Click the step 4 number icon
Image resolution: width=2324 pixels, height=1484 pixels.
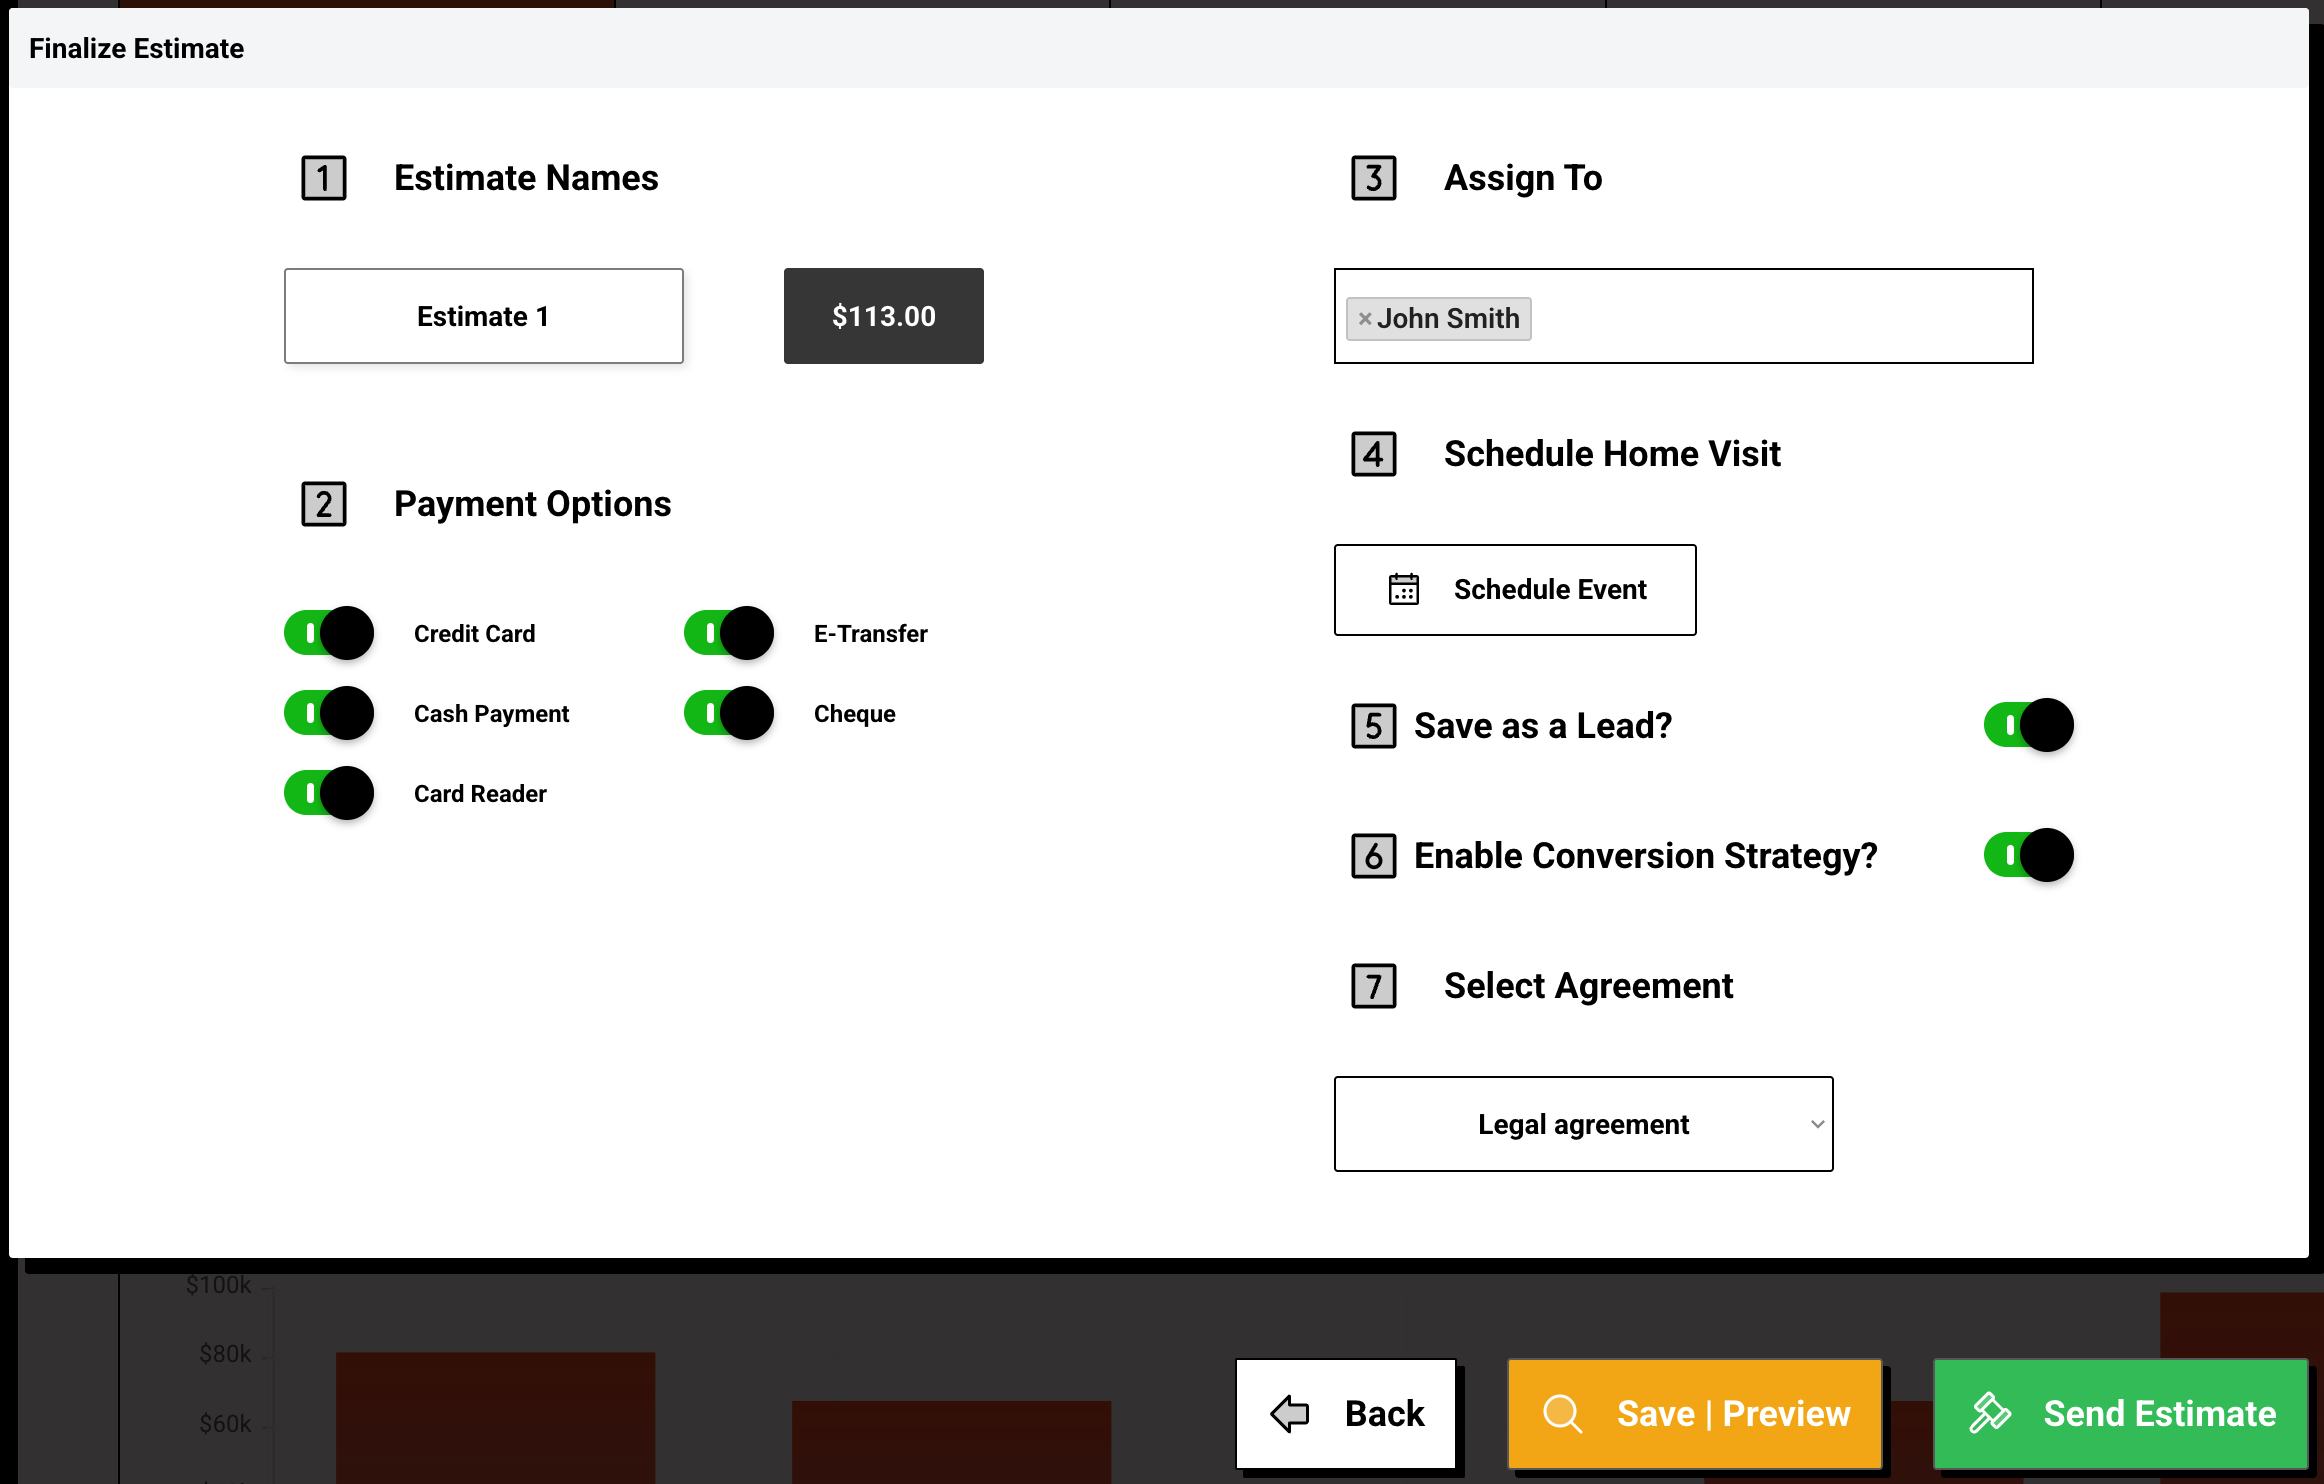click(1374, 454)
